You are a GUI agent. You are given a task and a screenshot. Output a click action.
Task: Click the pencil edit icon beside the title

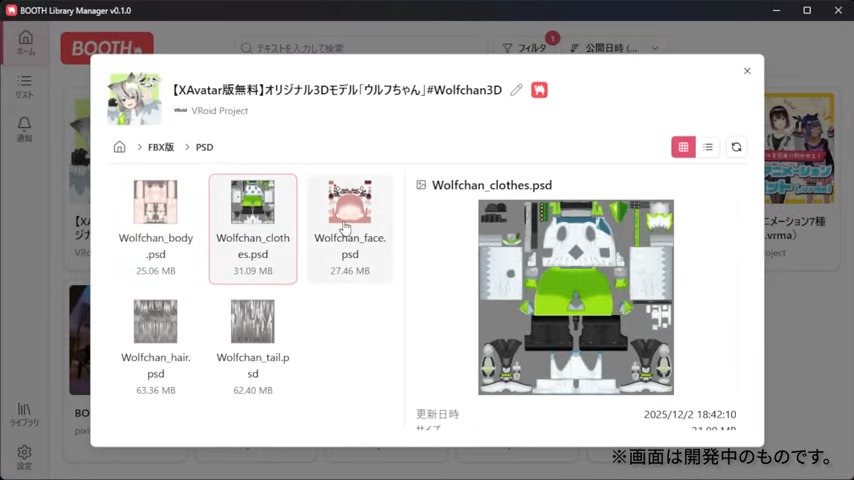(x=516, y=90)
